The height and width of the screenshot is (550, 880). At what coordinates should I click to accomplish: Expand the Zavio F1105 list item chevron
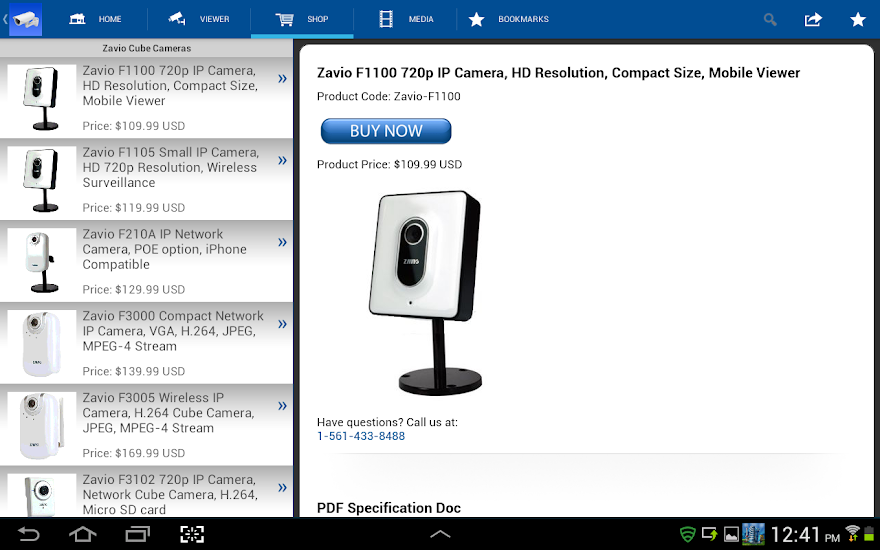point(282,161)
